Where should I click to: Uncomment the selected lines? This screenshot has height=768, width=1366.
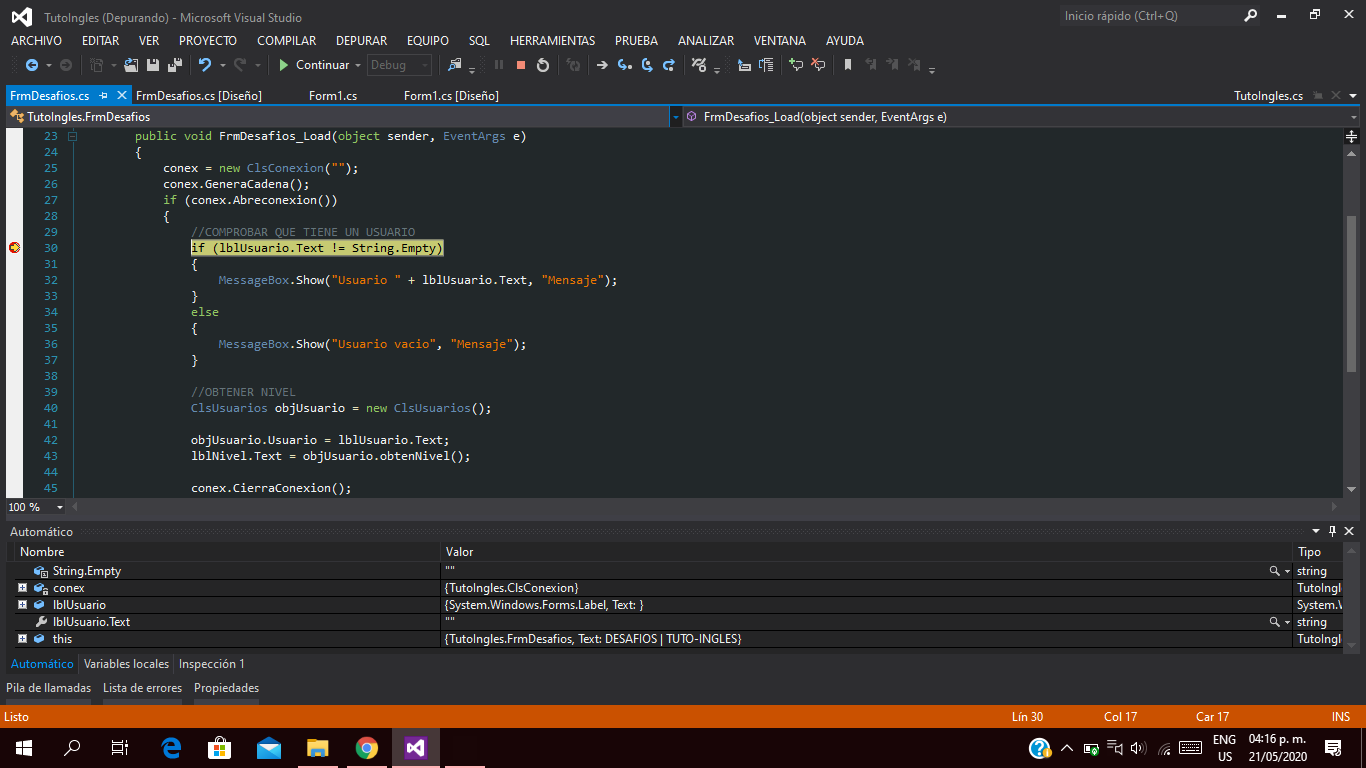[x=818, y=65]
